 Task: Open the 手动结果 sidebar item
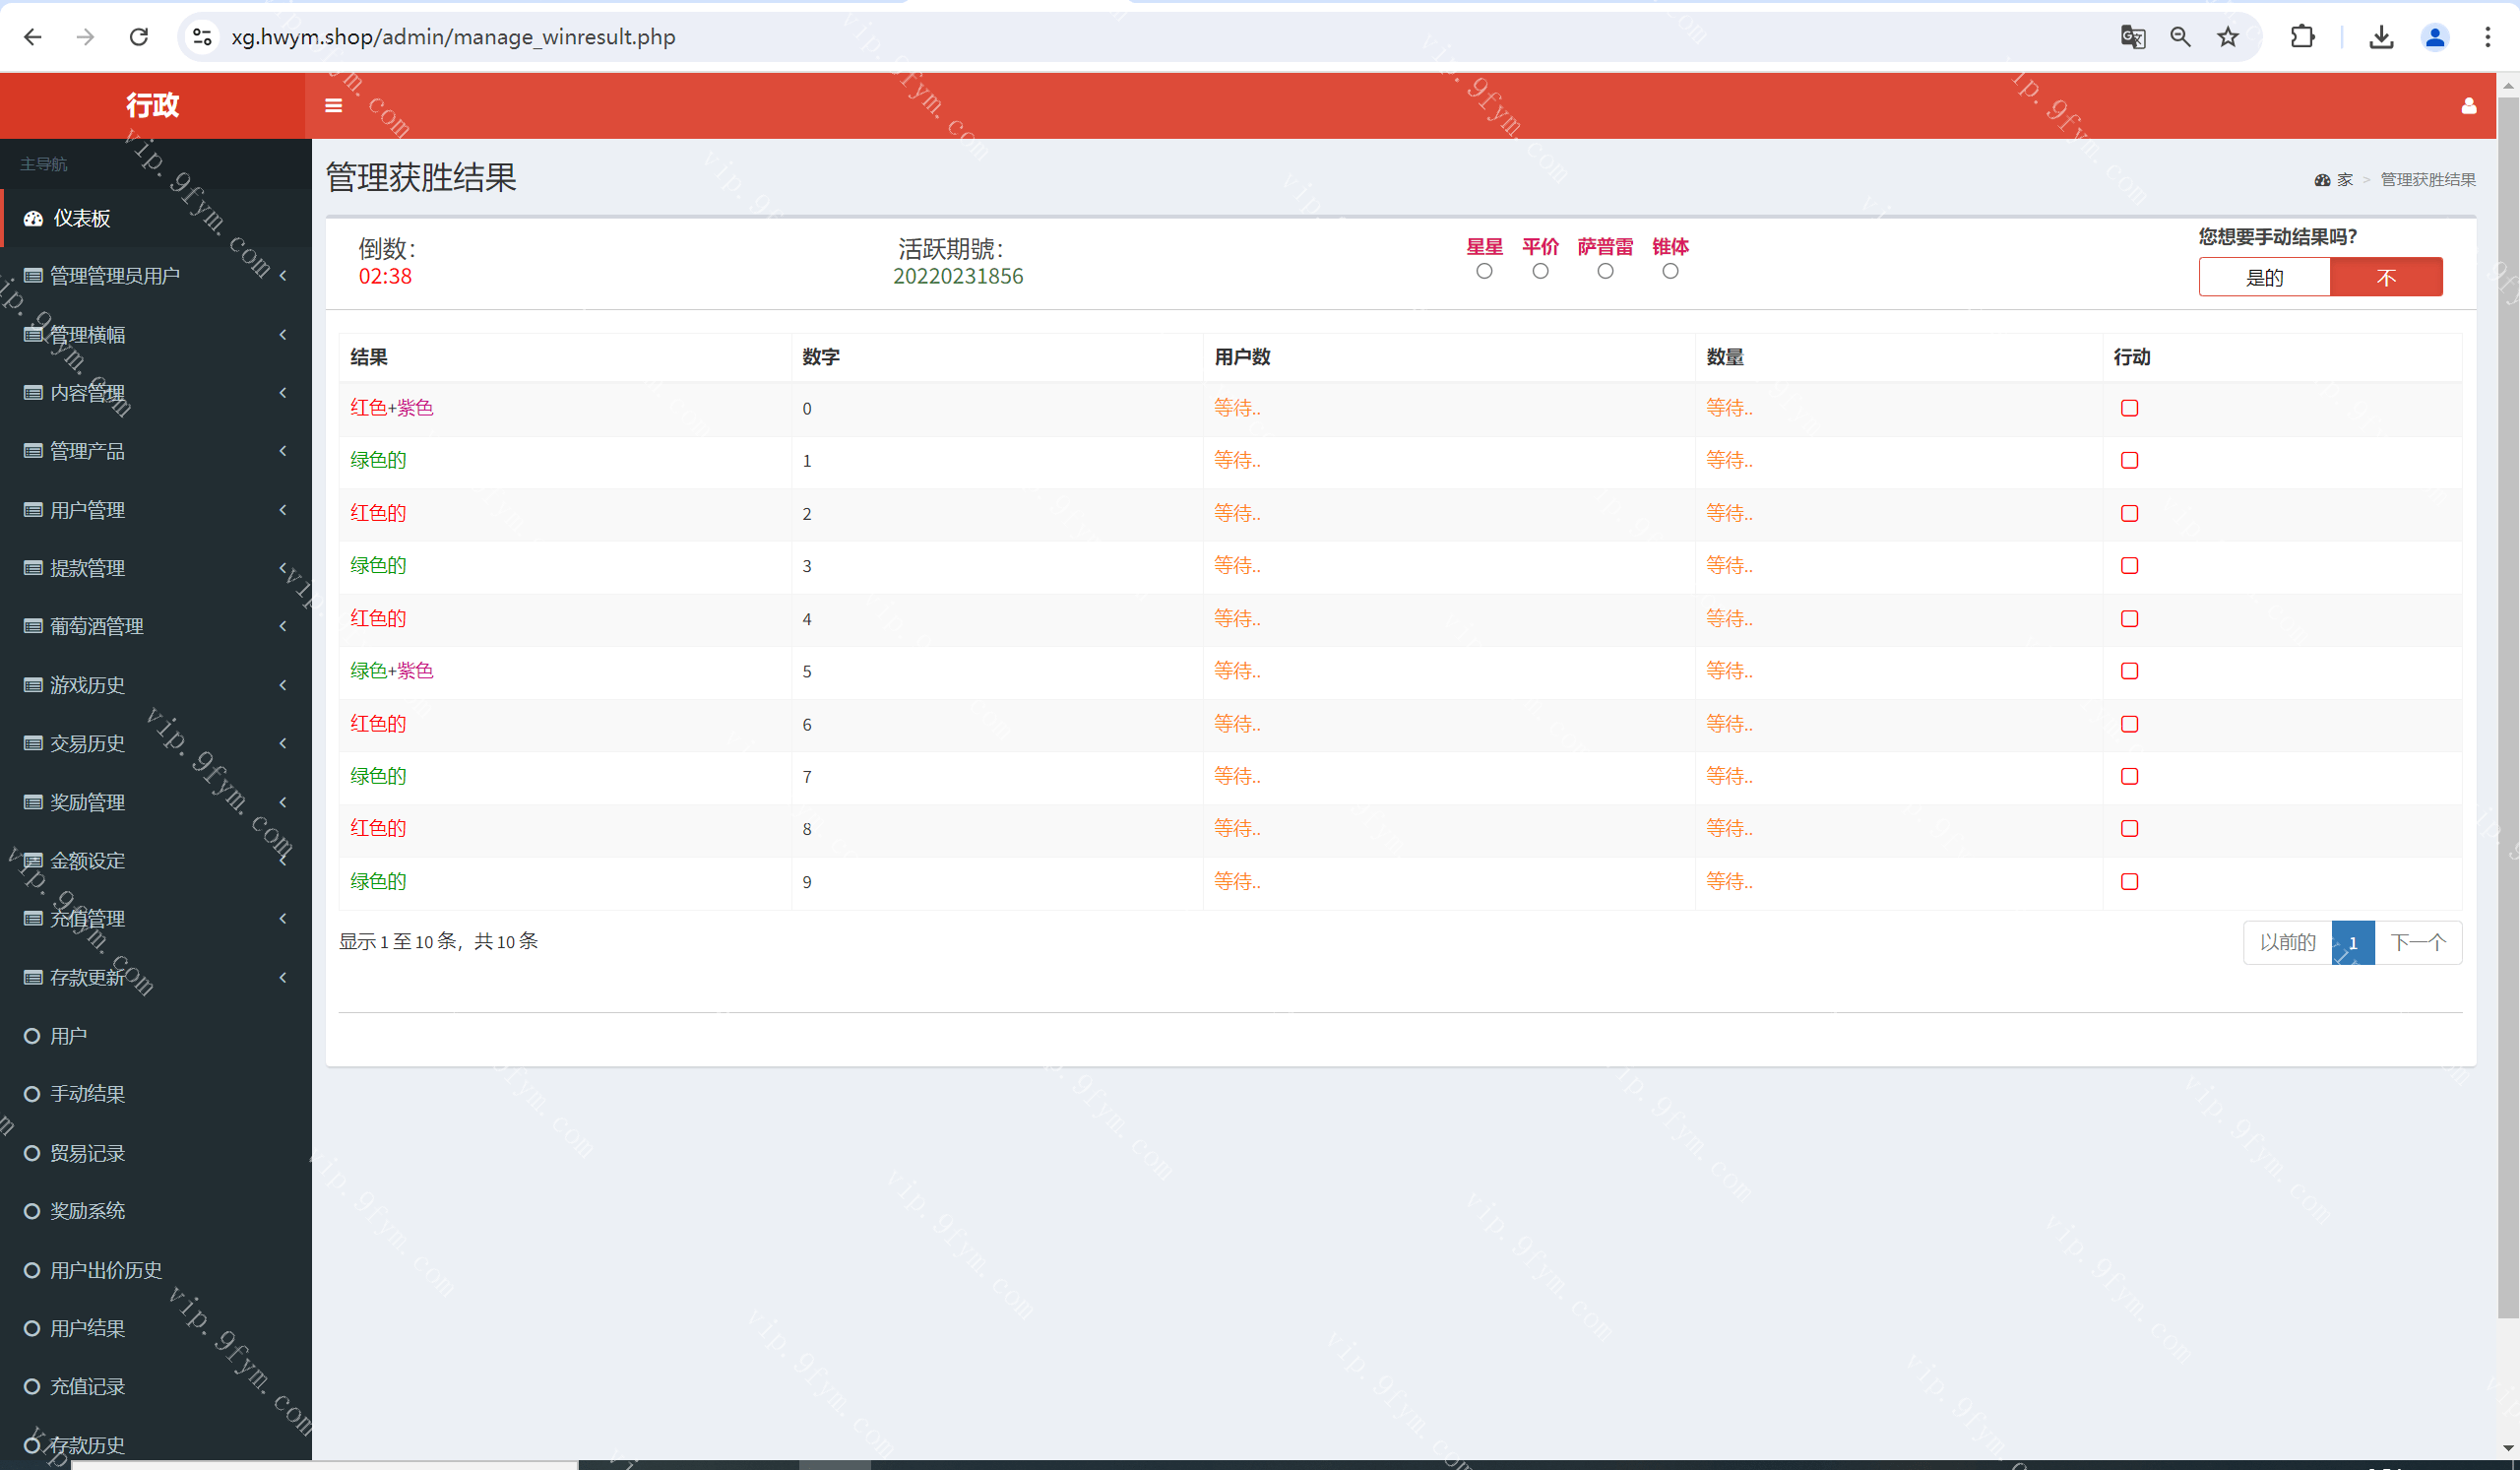(88, 1094)
